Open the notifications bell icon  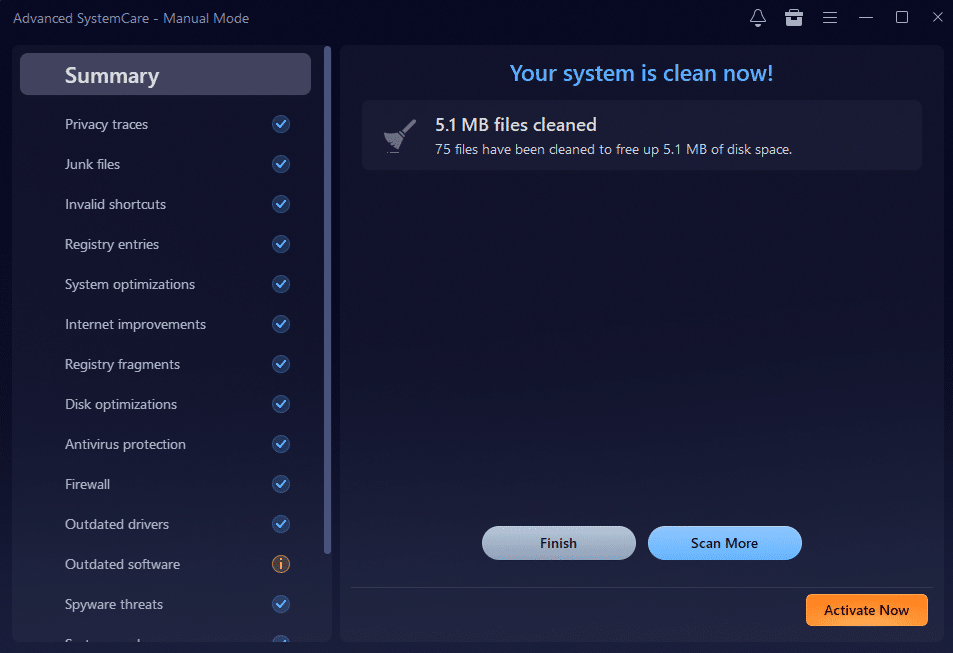[x=757, y=17]
